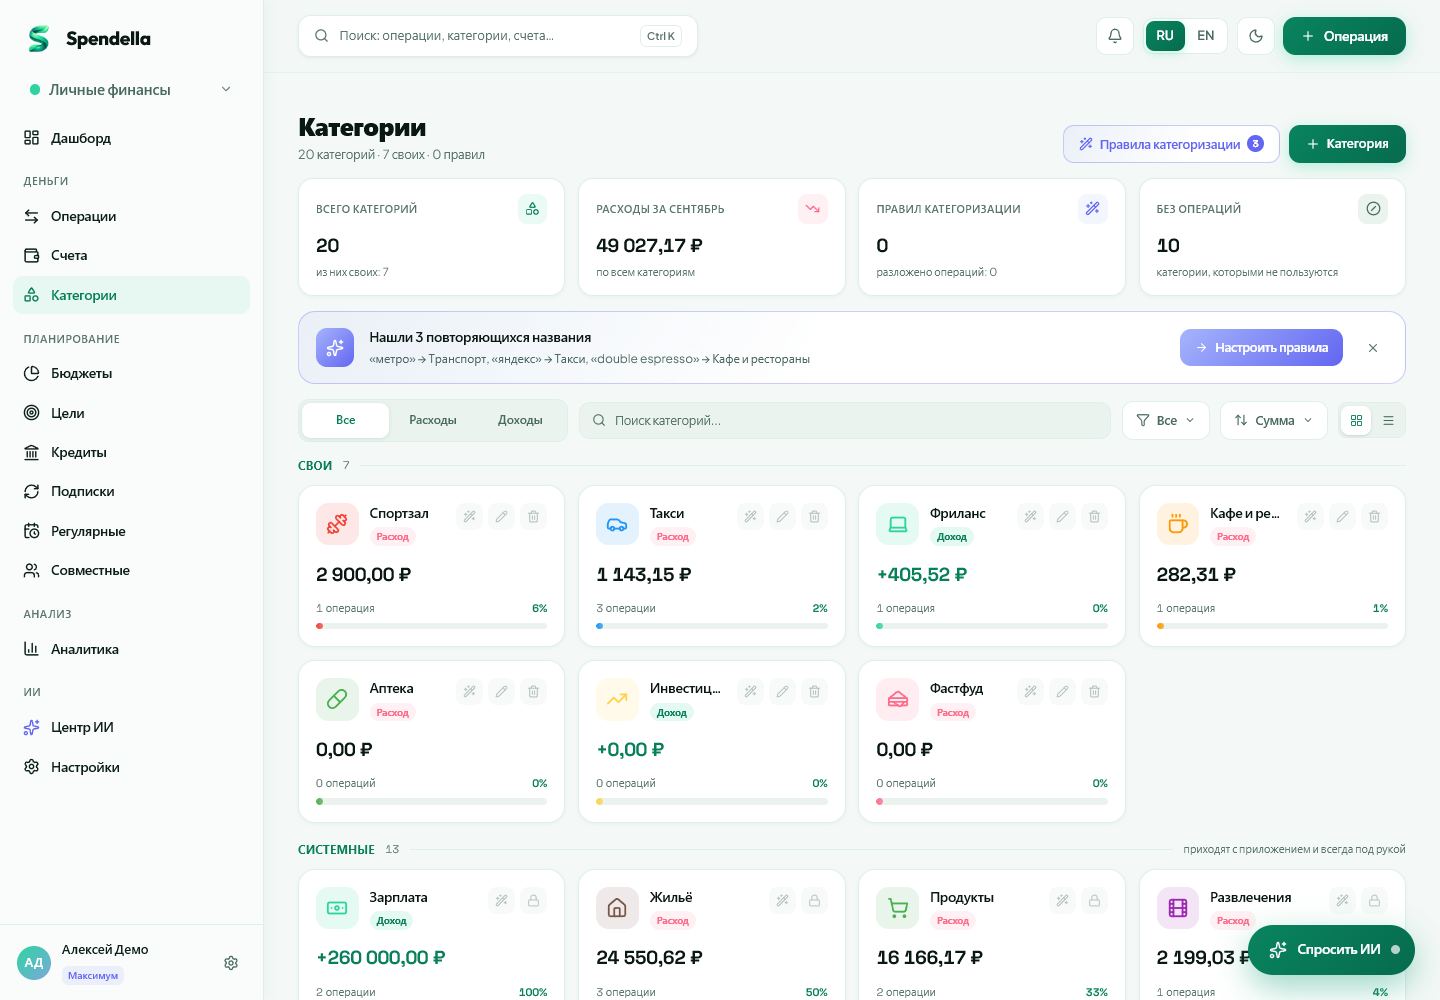The image size is (1440, 1000).
Task: Click the Спортзал progress bar
Action: pos(431,626)
